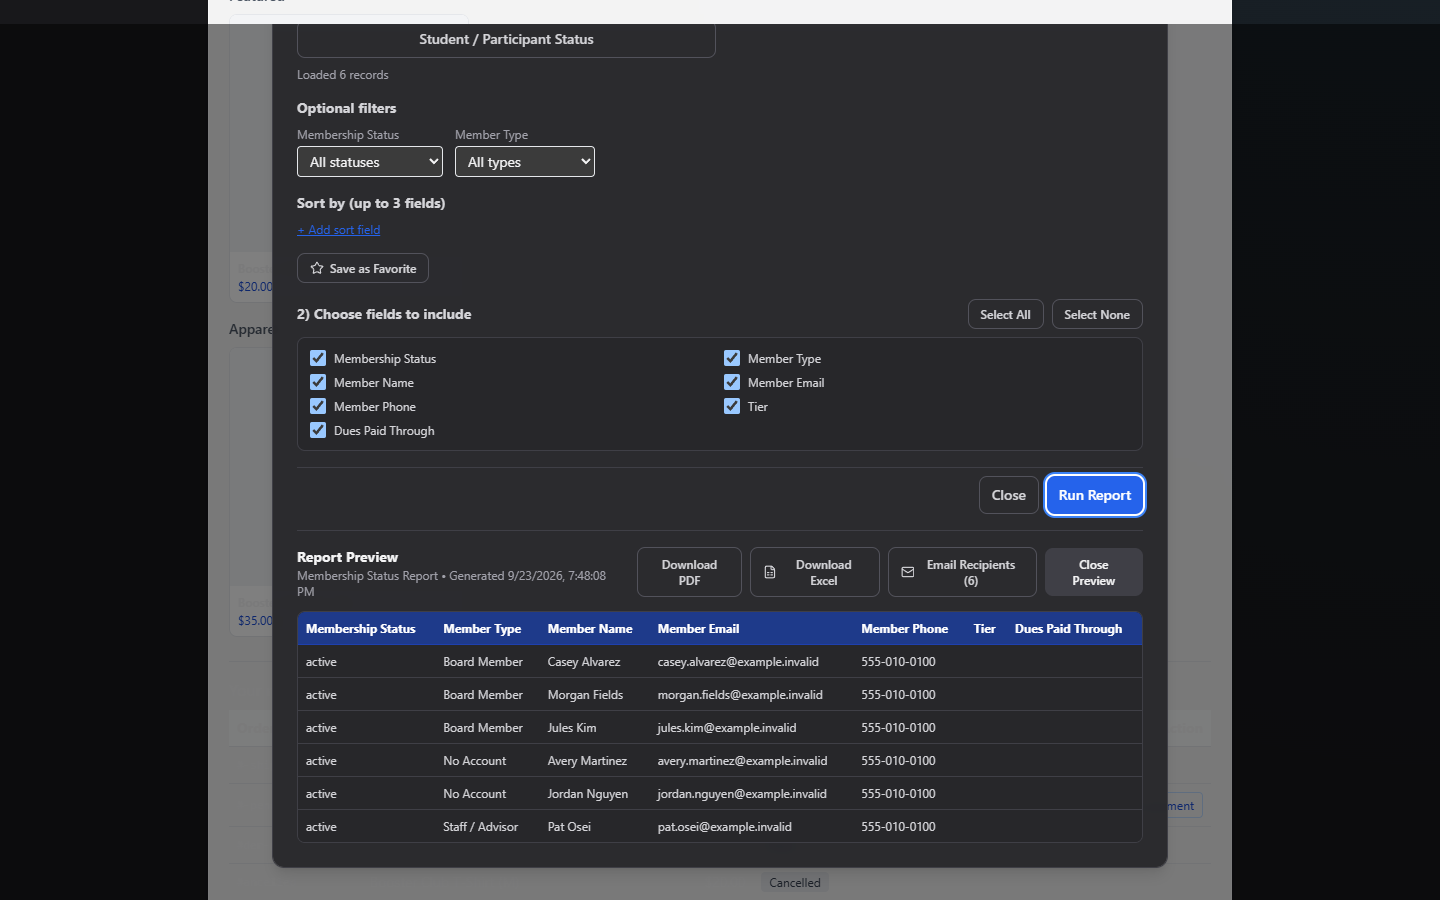Open the Membership Status dropdown

coord(370,162)
